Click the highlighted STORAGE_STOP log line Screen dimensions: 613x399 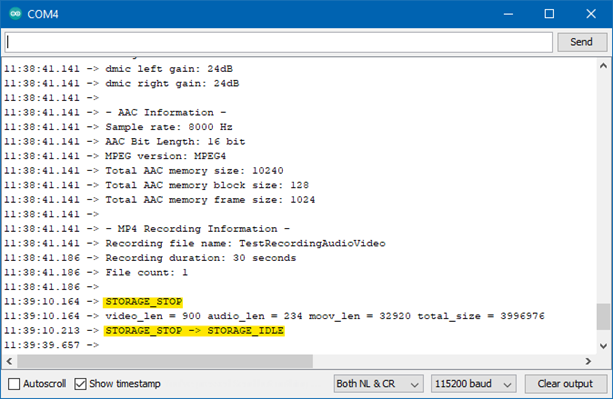(x=143, y=302)
